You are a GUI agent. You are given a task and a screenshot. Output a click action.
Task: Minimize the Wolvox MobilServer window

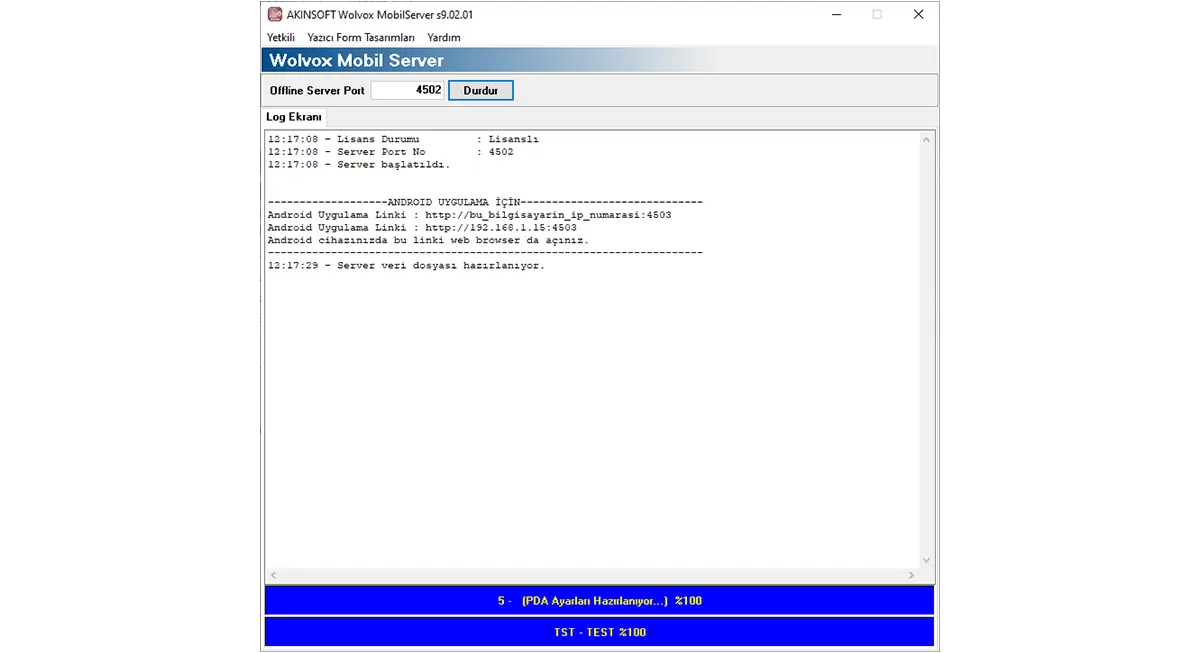pyautogui.click(x=835, y=14)
